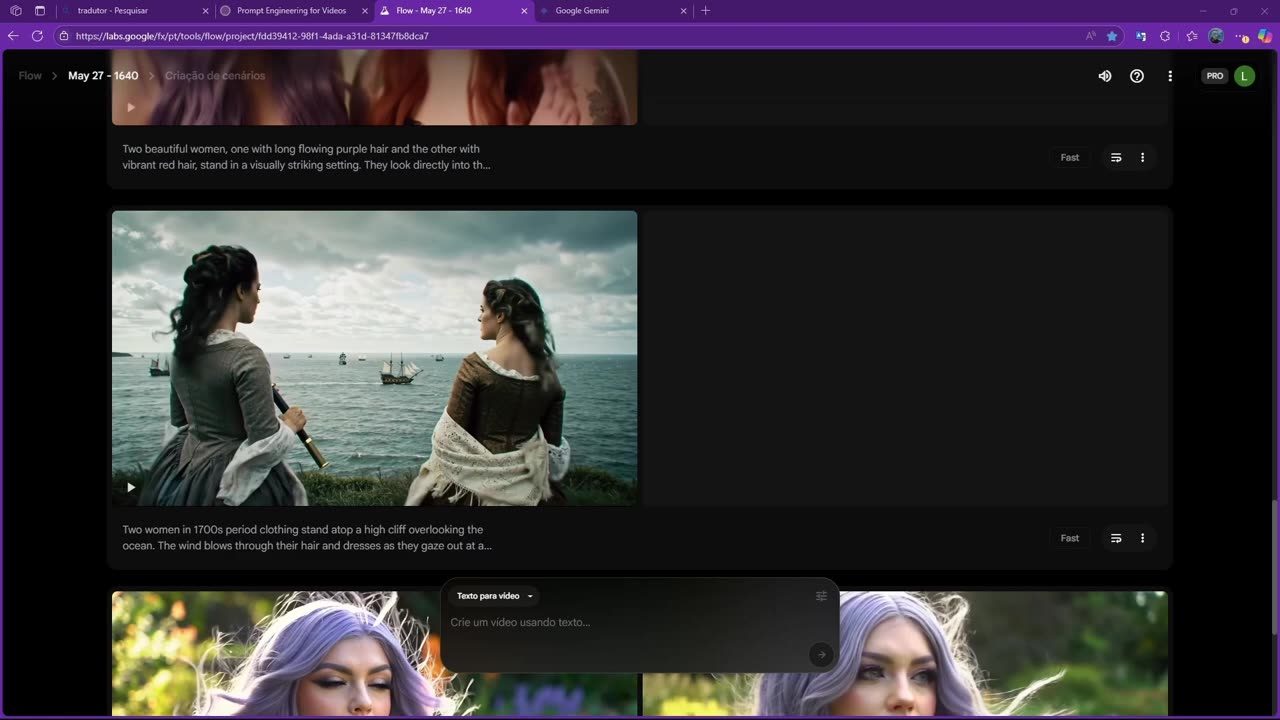Click the May 27 - 1640 breadcrumb
The width and height of the screenshot is (1280, 720).
click(x=103, y=76)
